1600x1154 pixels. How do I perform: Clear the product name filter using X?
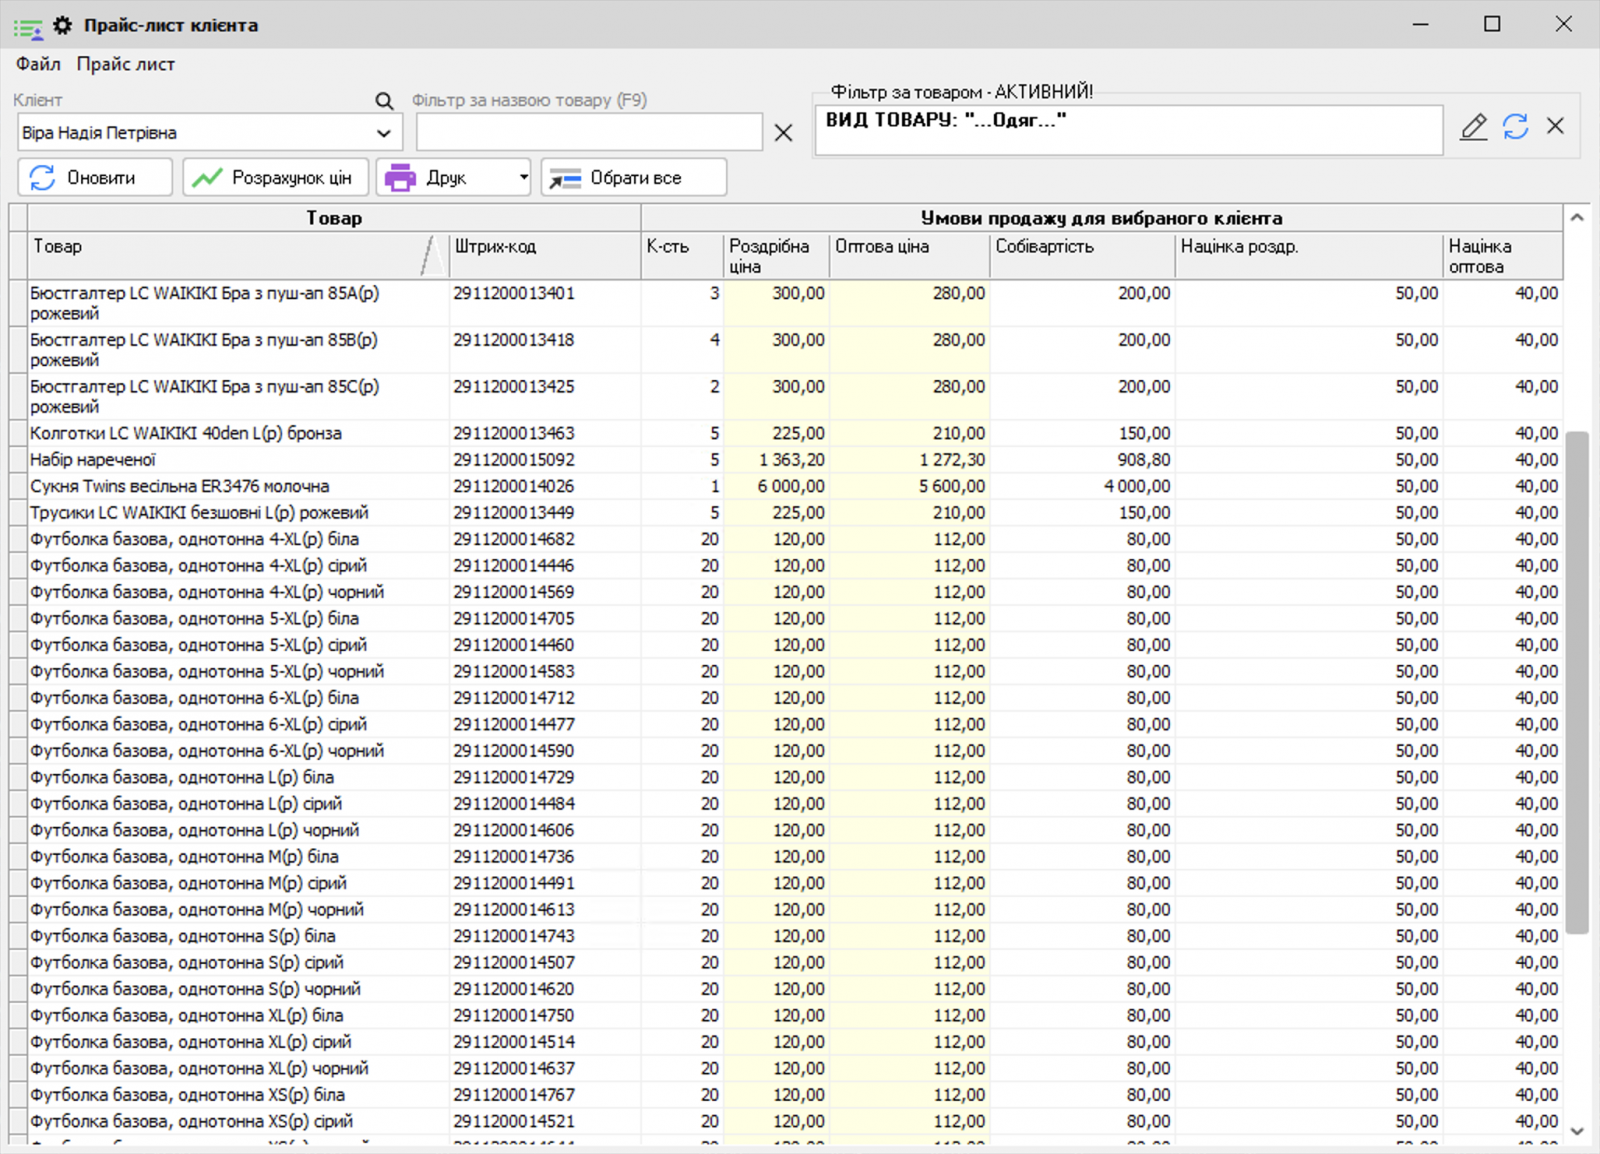pyautogui.click(x=783, y=132)
